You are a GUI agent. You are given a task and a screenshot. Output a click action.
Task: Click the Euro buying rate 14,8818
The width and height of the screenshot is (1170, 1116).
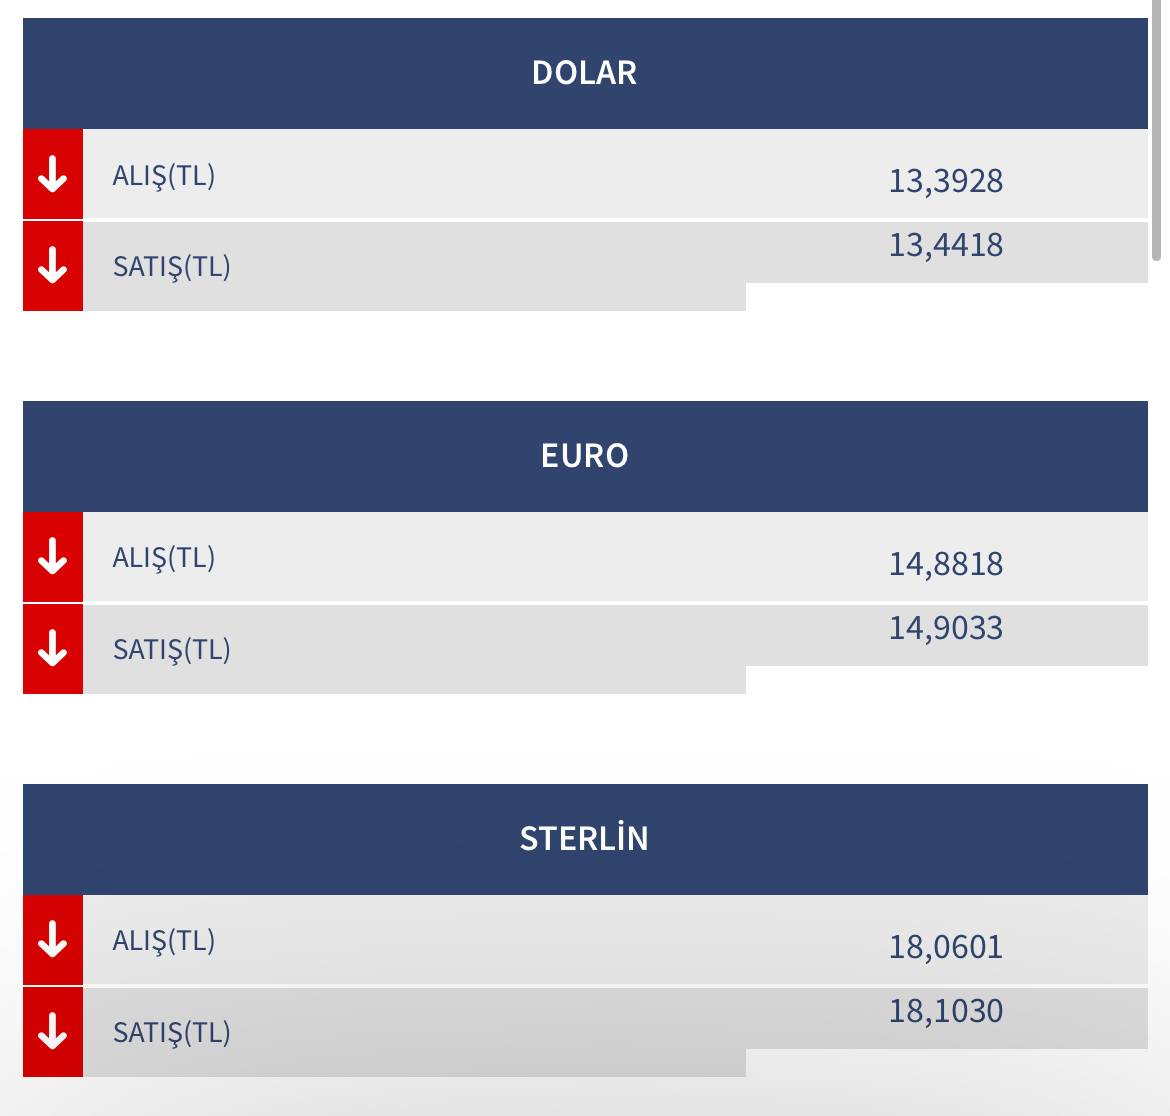945,564
